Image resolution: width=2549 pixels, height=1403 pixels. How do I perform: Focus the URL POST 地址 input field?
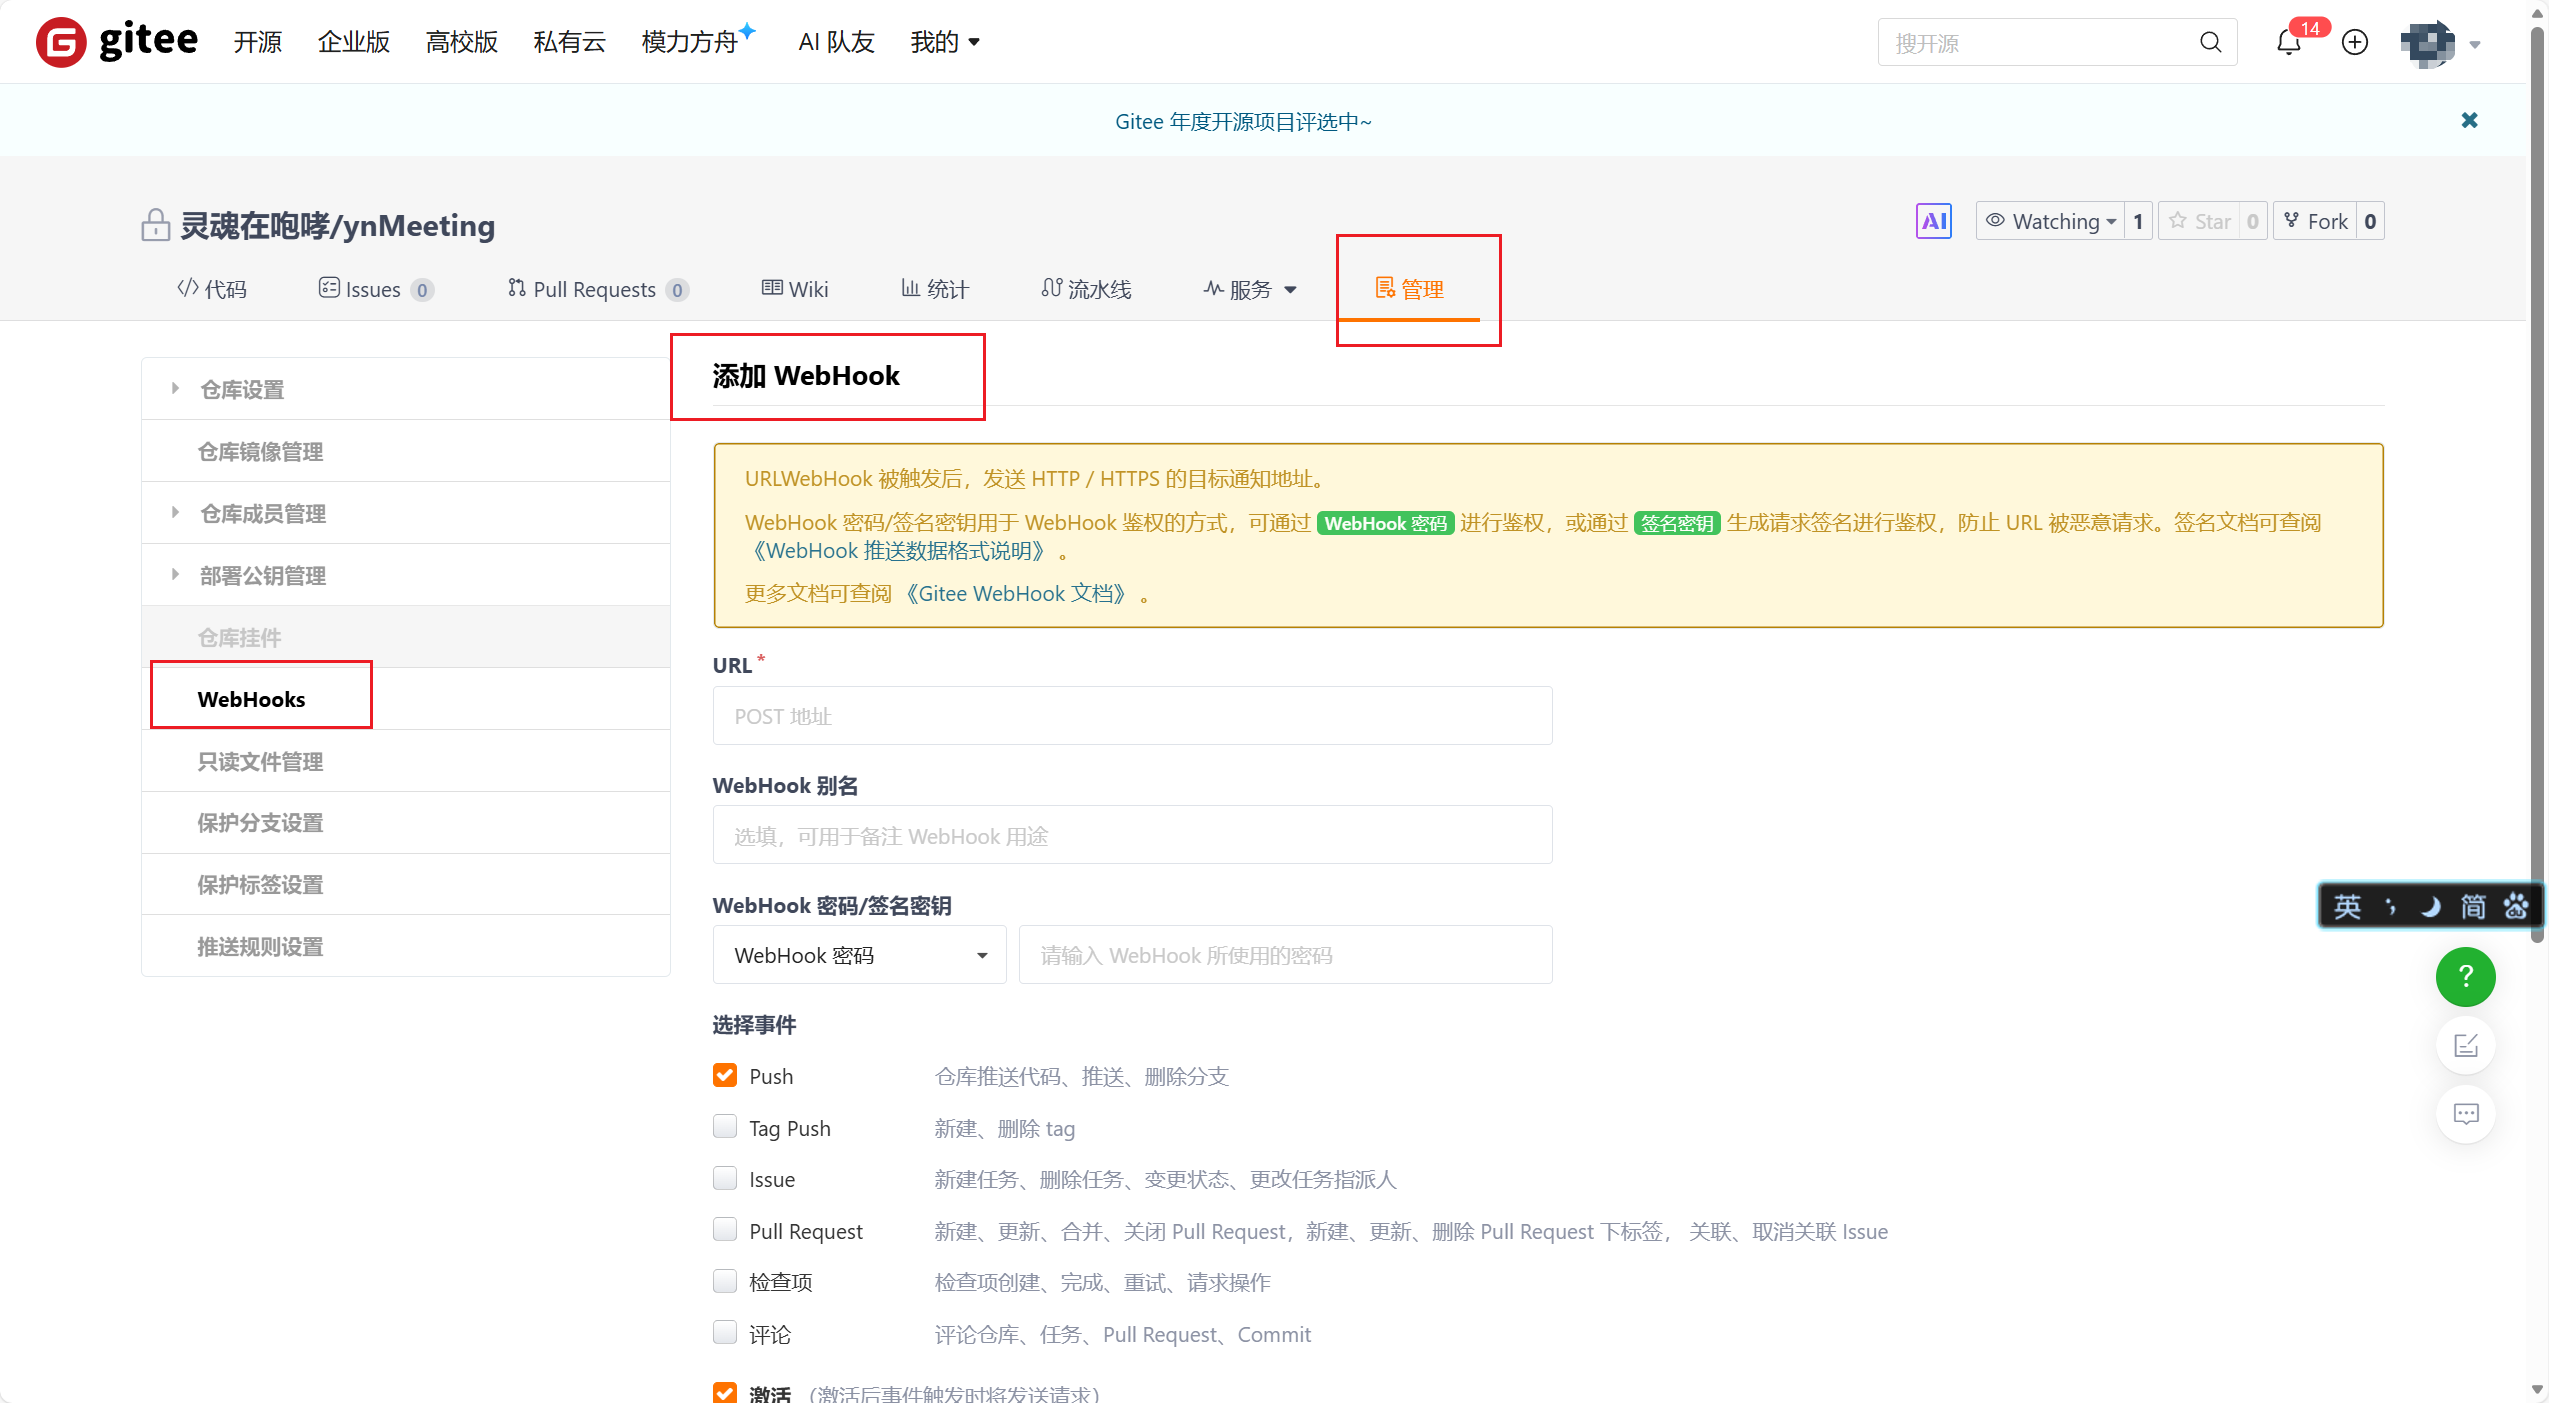click(x=1131, y=716)
